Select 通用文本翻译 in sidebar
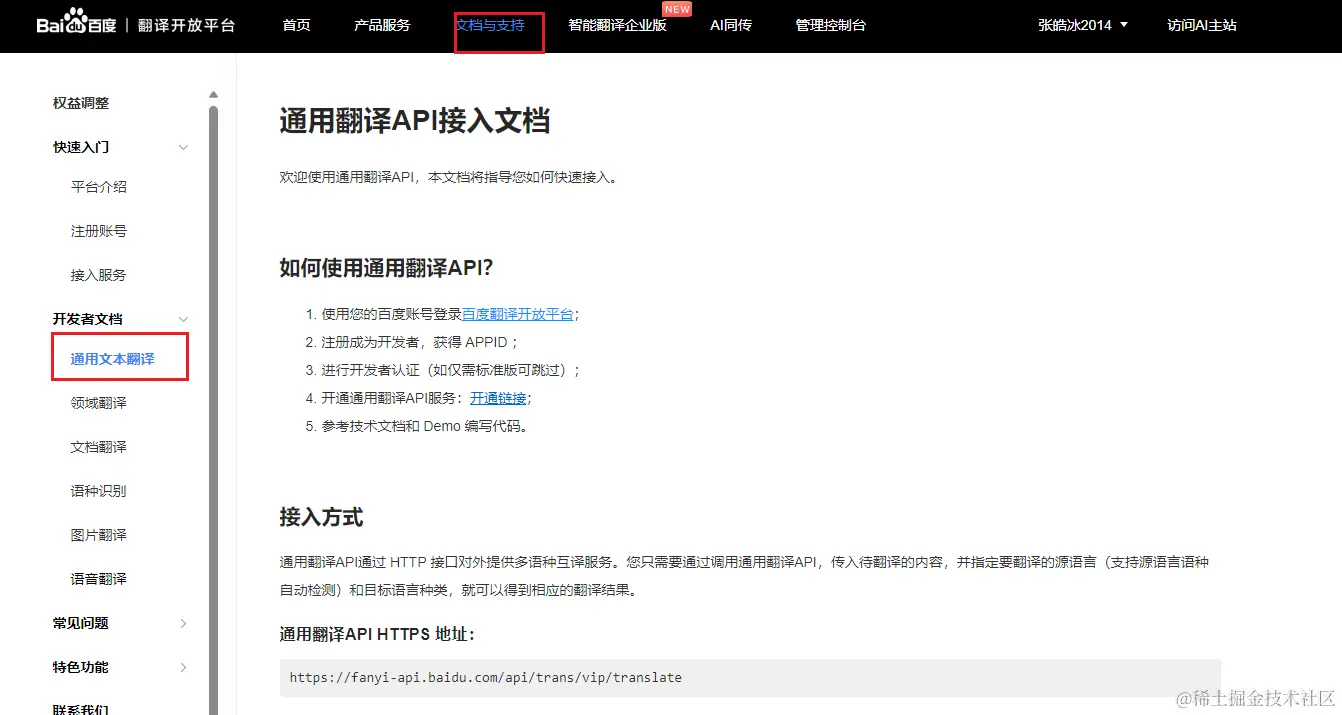The image size is (1342, 715). (113, 359)
